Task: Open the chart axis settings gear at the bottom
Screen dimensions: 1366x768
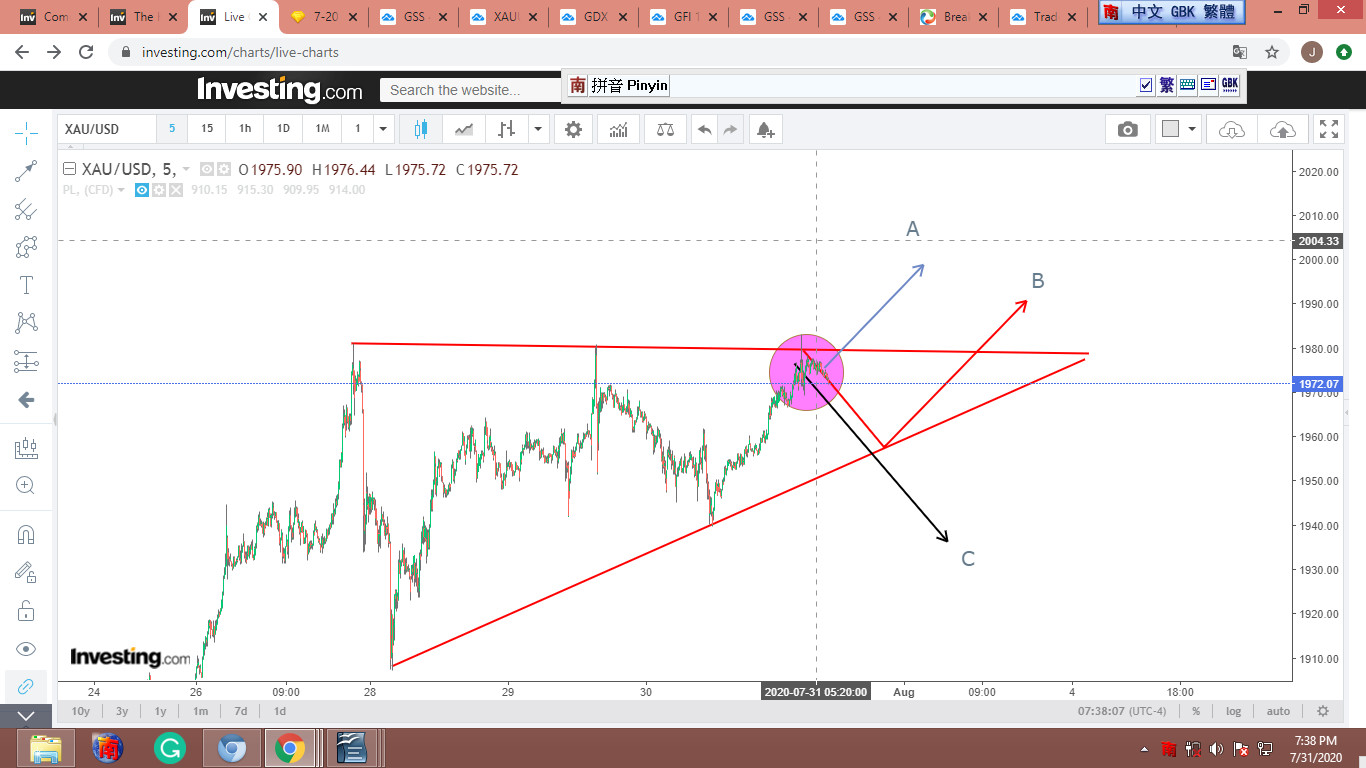Action: click(x=1323, y=711)
